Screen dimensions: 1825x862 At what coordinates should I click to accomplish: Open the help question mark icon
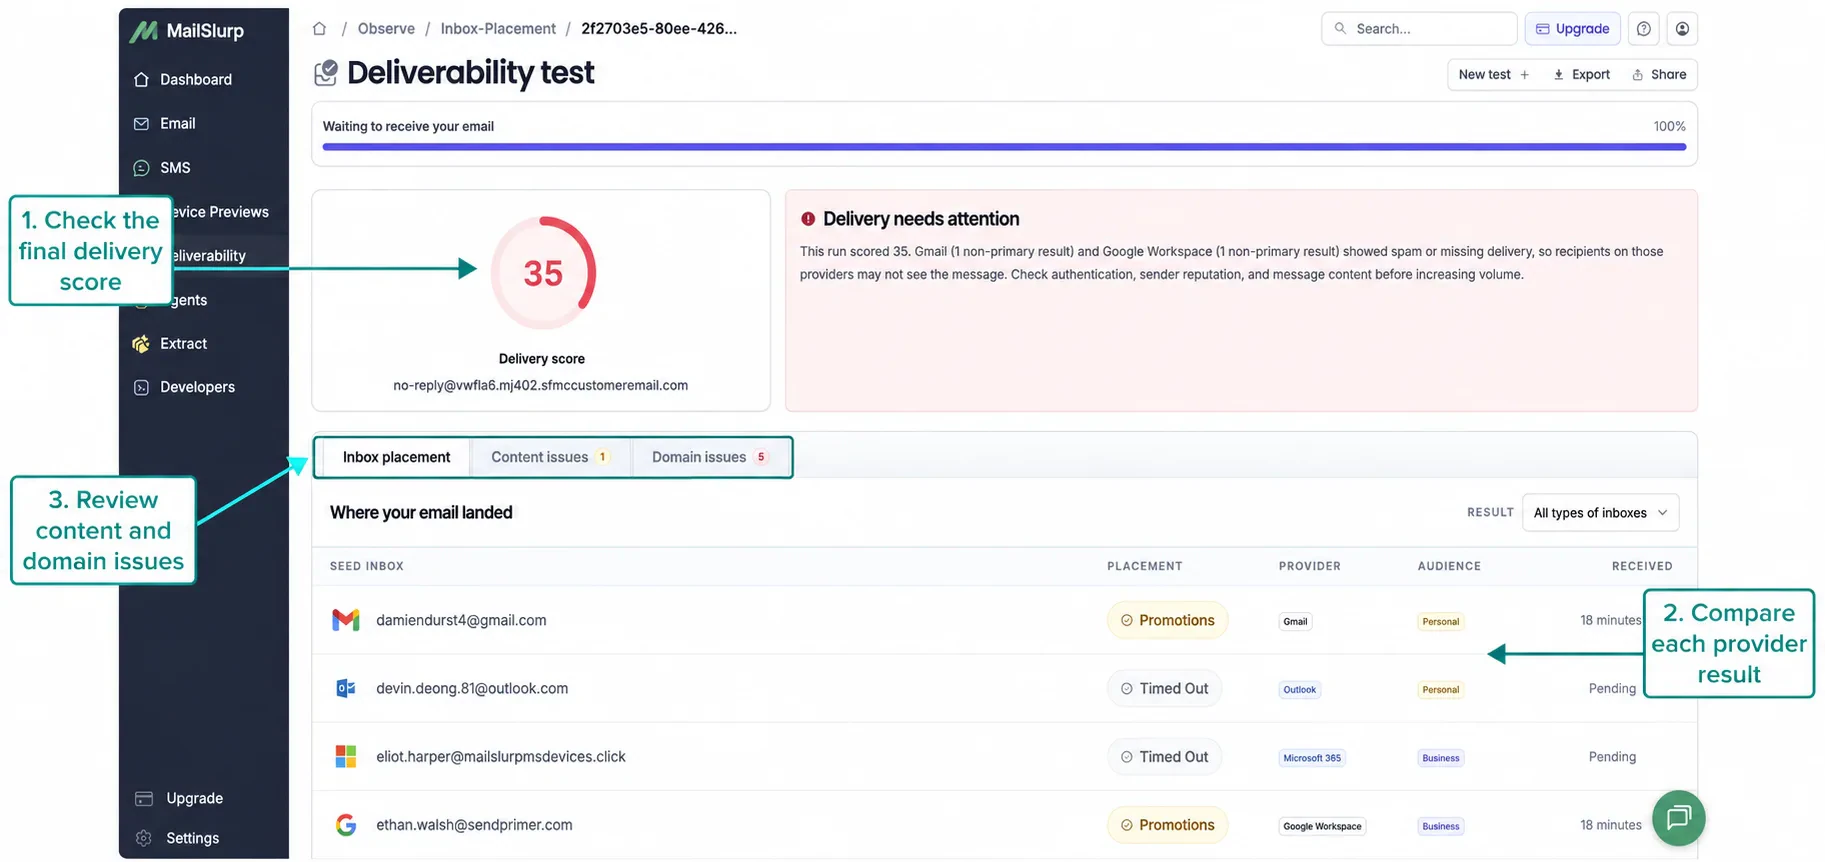tap(1644, 29)
